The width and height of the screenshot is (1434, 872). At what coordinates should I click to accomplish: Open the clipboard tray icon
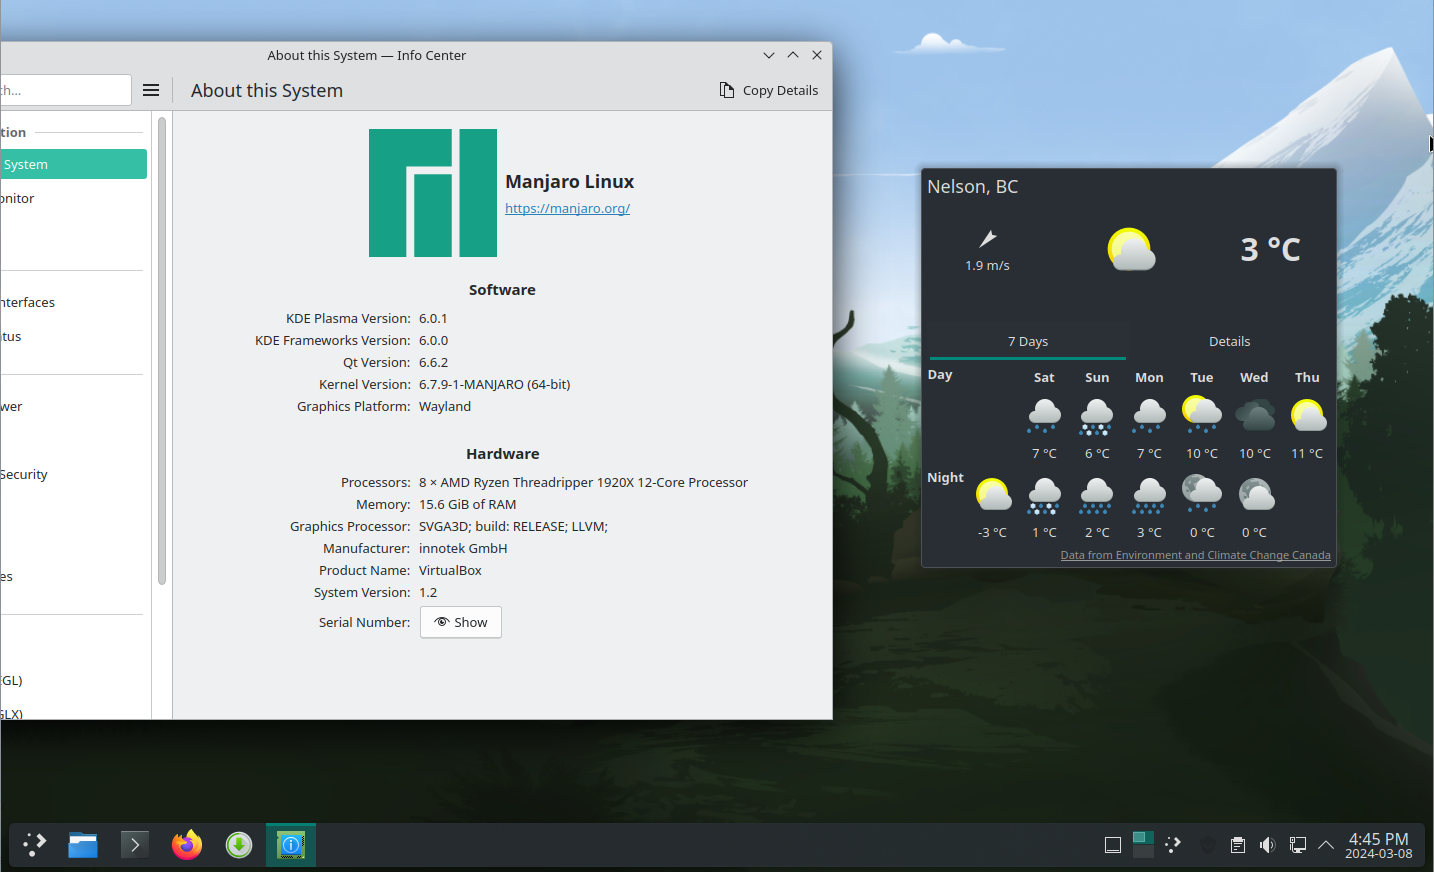click(1238, 845)
